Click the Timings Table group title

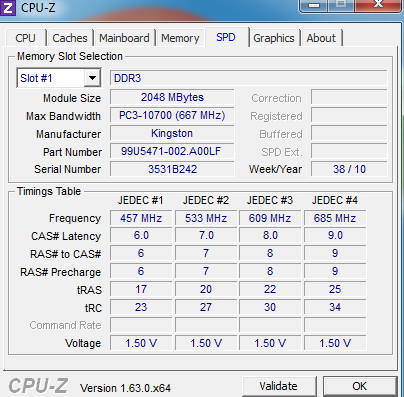(49, 191)
